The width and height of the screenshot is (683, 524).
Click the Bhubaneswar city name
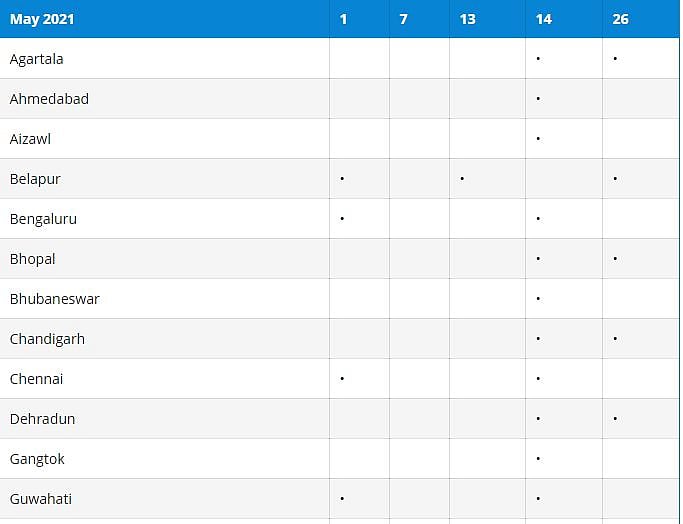[54, 299]
